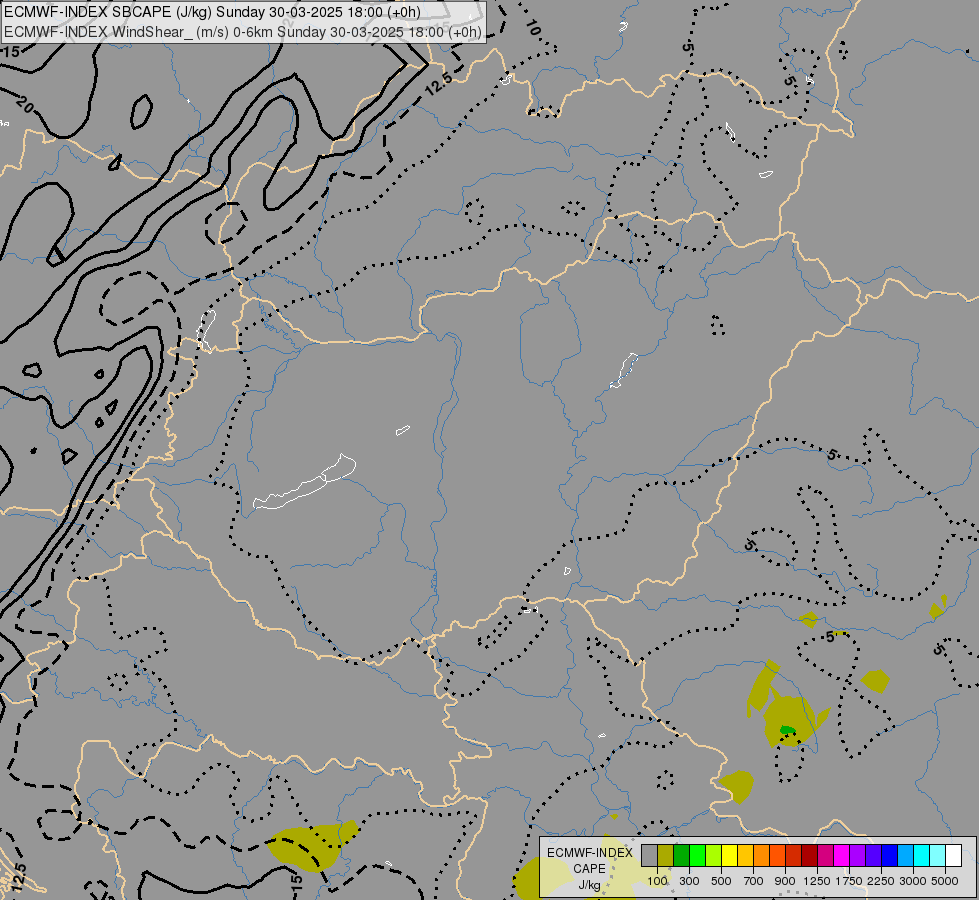Click the olive swatch in the CAPE legend
The width and height of the screenshot is (979, 900).
[666, 855]
